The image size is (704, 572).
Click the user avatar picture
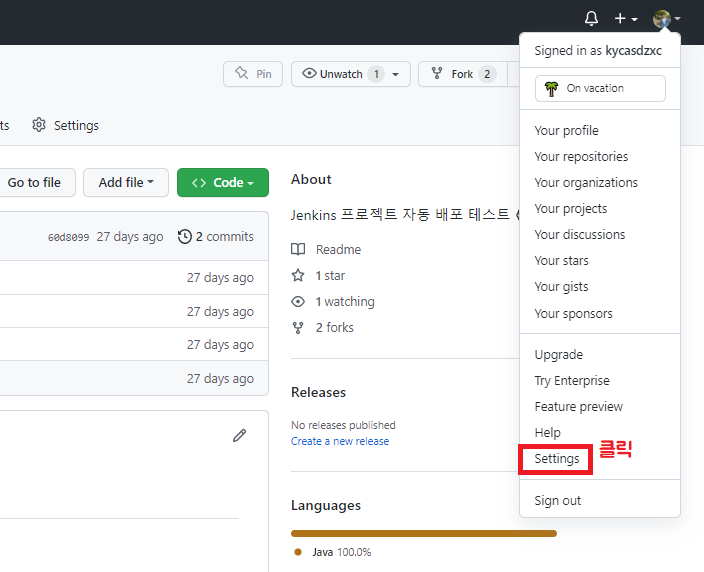click(x=662, y=19)
